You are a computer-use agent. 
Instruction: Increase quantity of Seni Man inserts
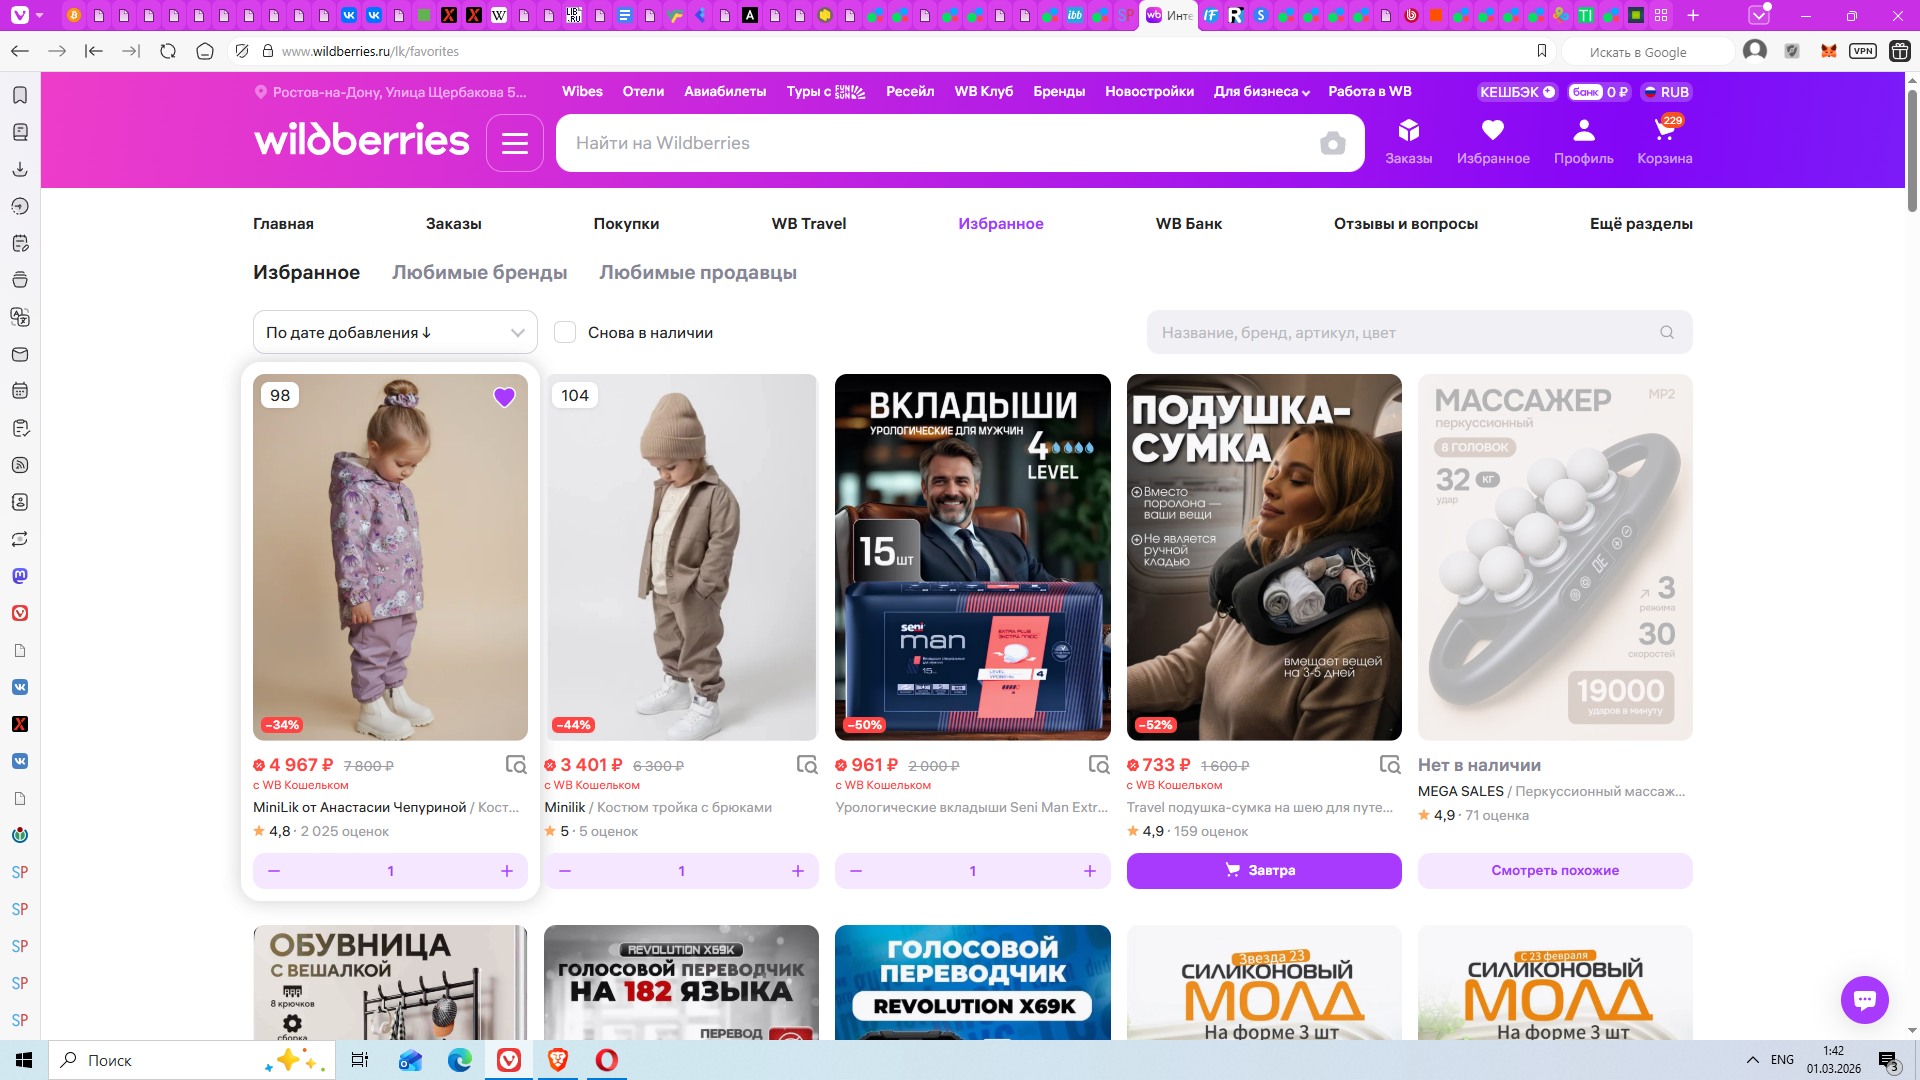(x=1089, y=871)
